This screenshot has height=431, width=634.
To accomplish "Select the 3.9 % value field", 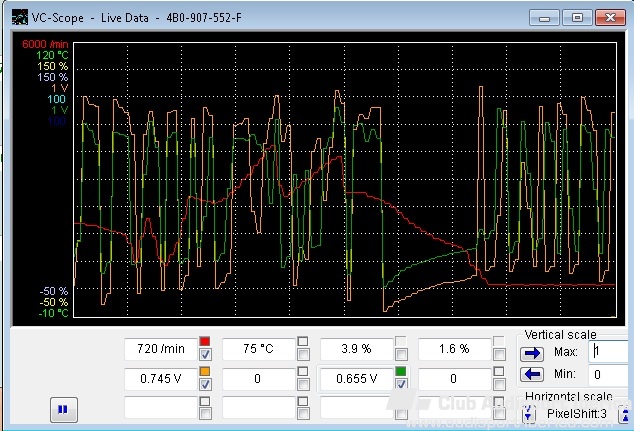I will (356, 349).
